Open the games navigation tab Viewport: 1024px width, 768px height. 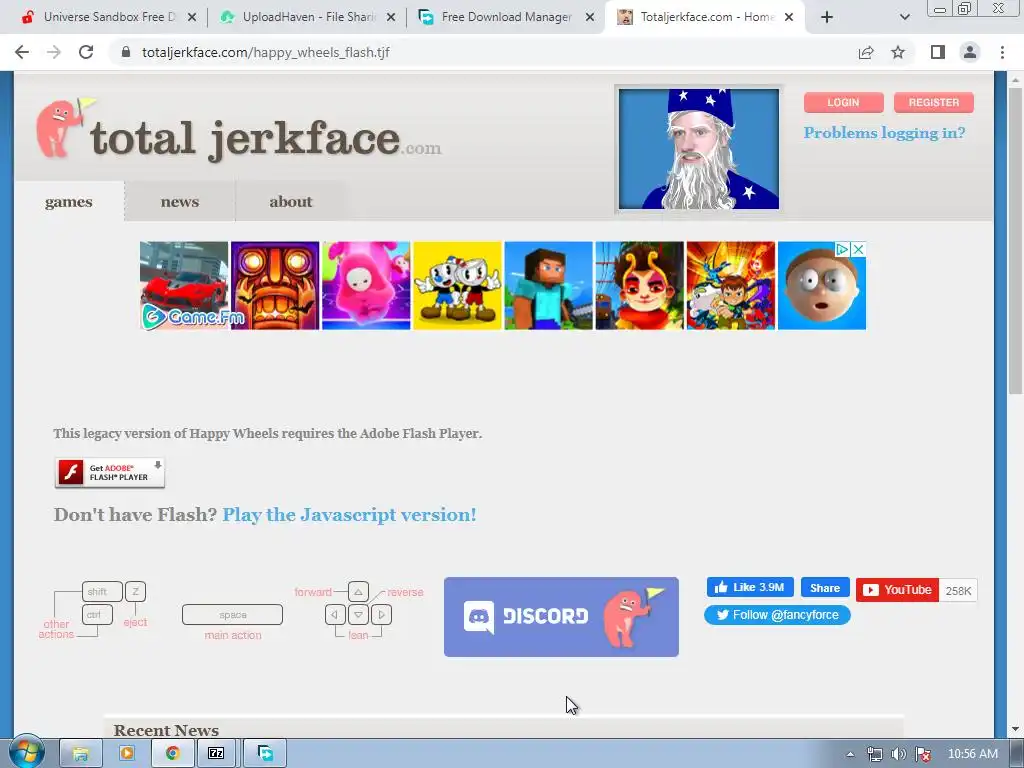point(69,202)
